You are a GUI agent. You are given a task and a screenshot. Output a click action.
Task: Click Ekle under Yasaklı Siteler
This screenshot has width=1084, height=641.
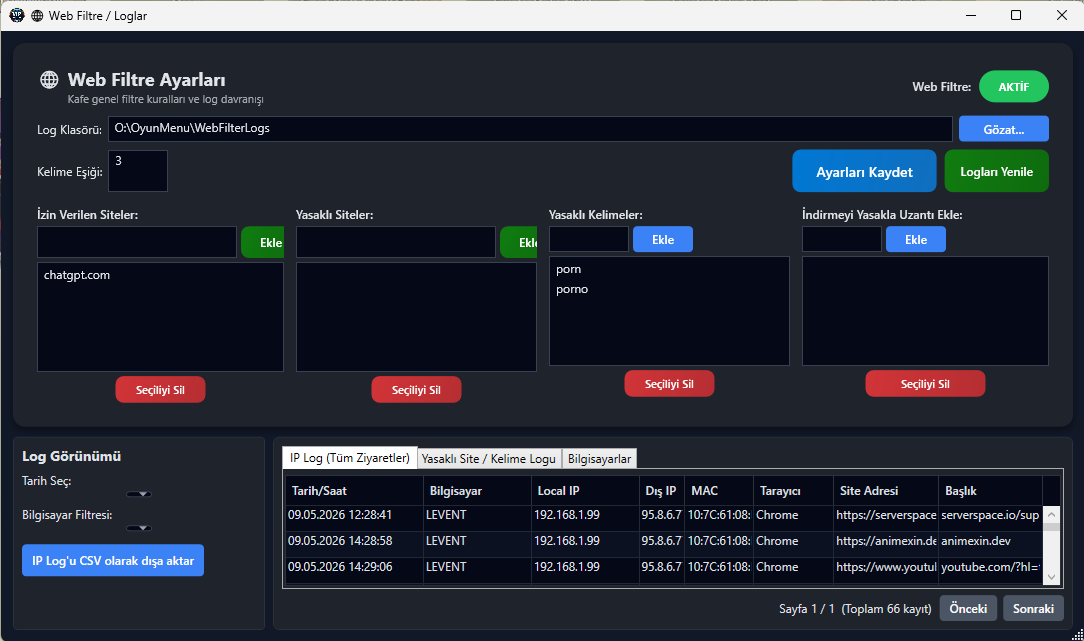518,242
